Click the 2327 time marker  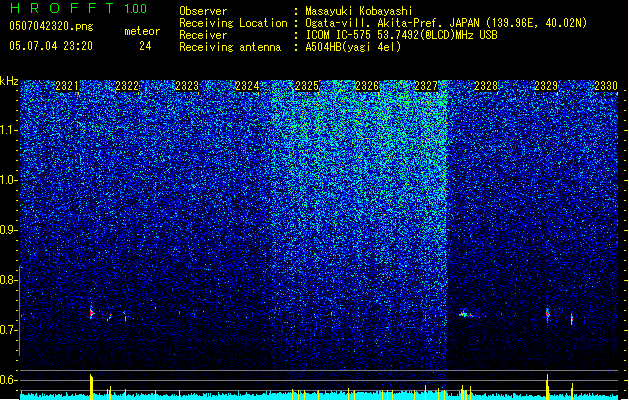coord(426,86)
